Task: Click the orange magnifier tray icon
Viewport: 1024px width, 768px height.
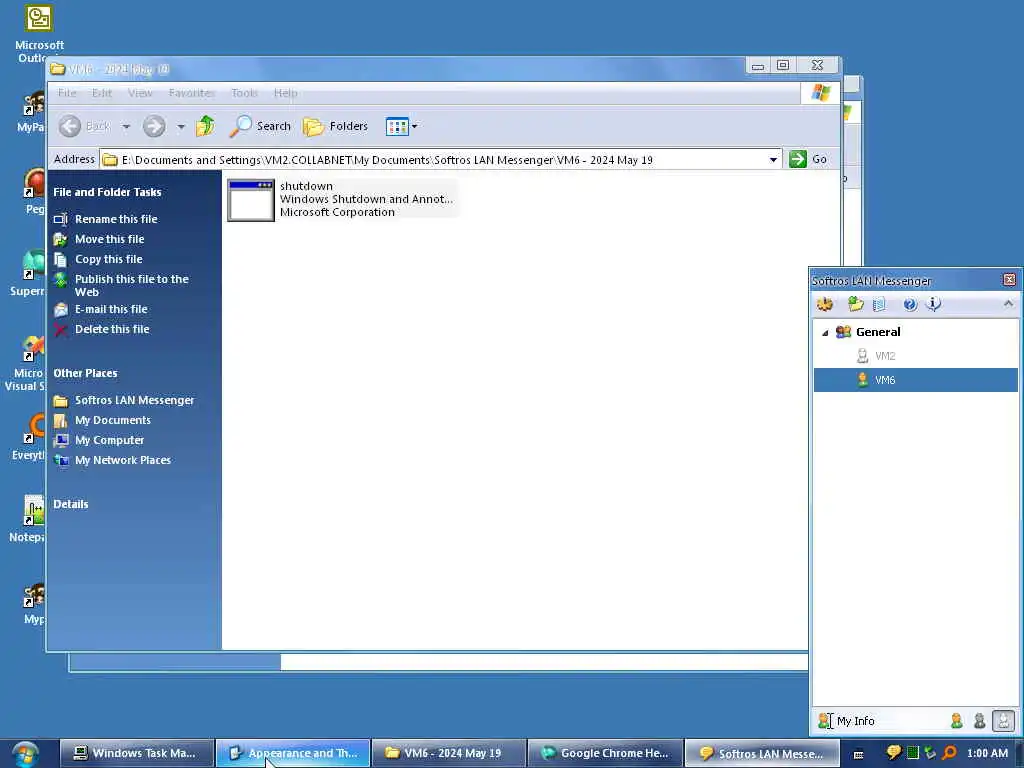Action: click(950, 753)
